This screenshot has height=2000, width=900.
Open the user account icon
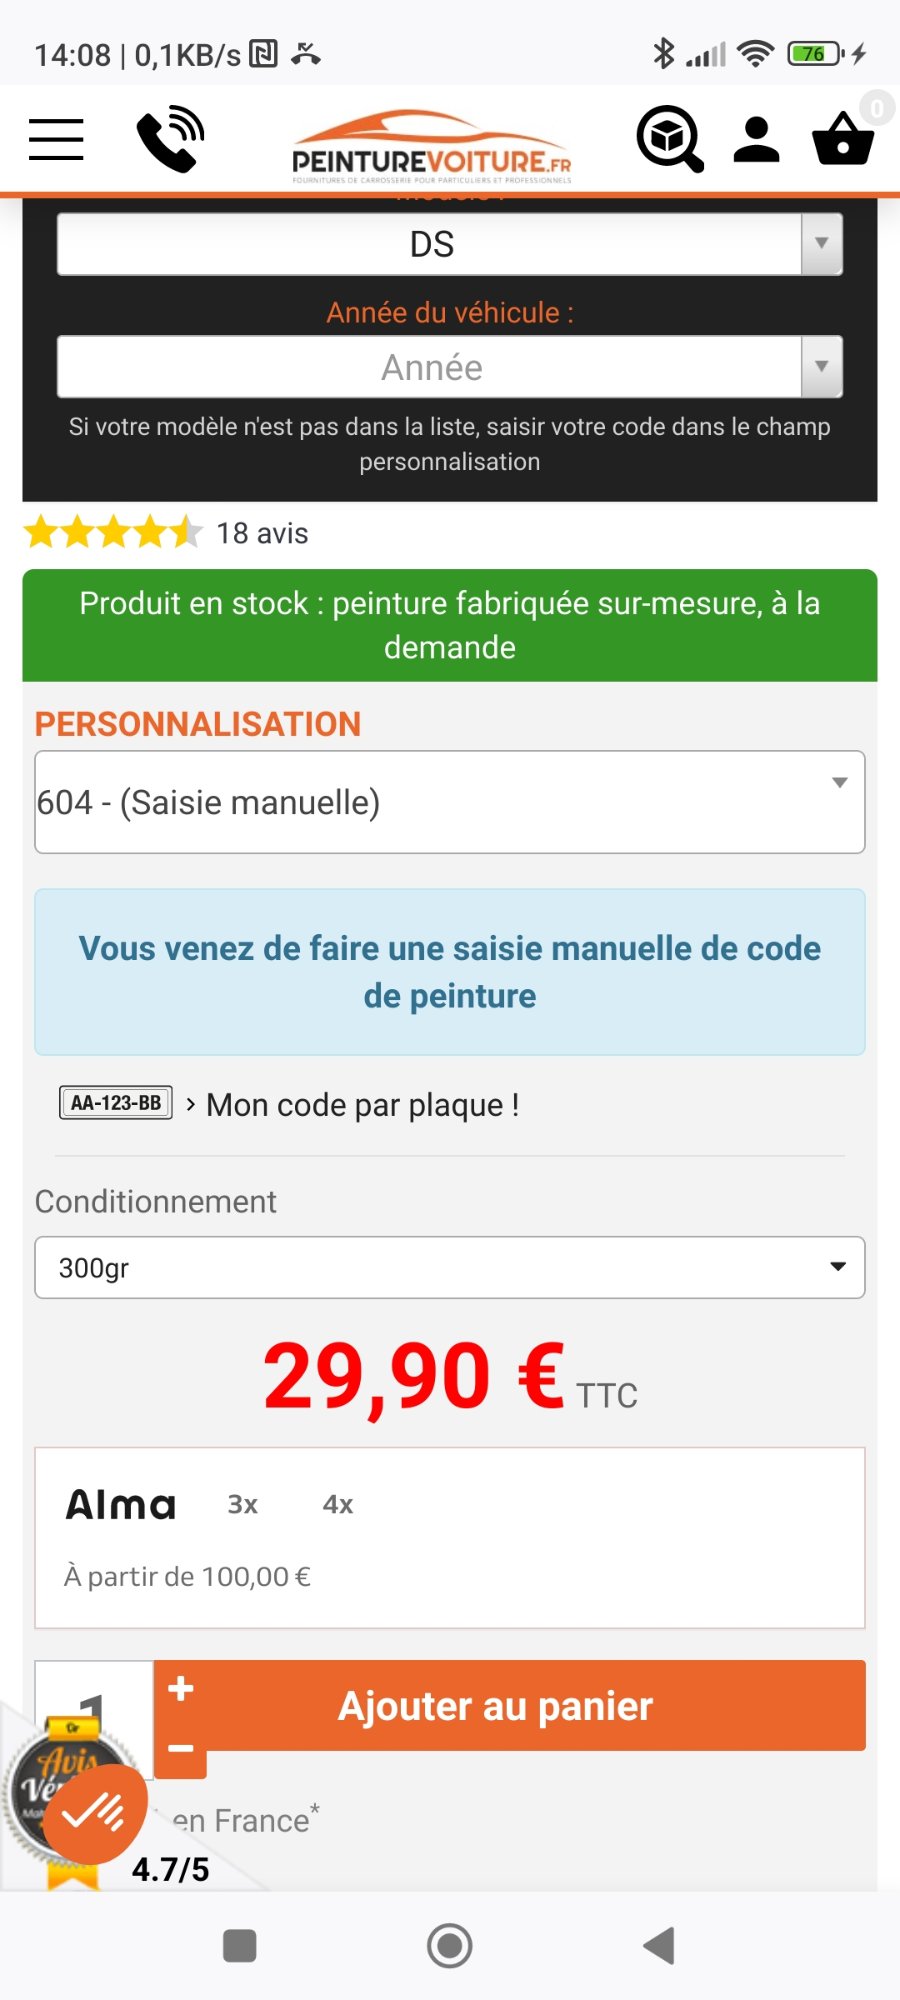(x=756, y=139)
